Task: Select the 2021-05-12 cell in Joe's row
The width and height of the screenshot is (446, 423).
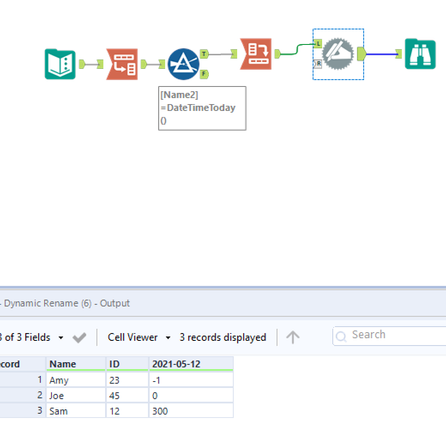Action: click(x=191, y=395)
